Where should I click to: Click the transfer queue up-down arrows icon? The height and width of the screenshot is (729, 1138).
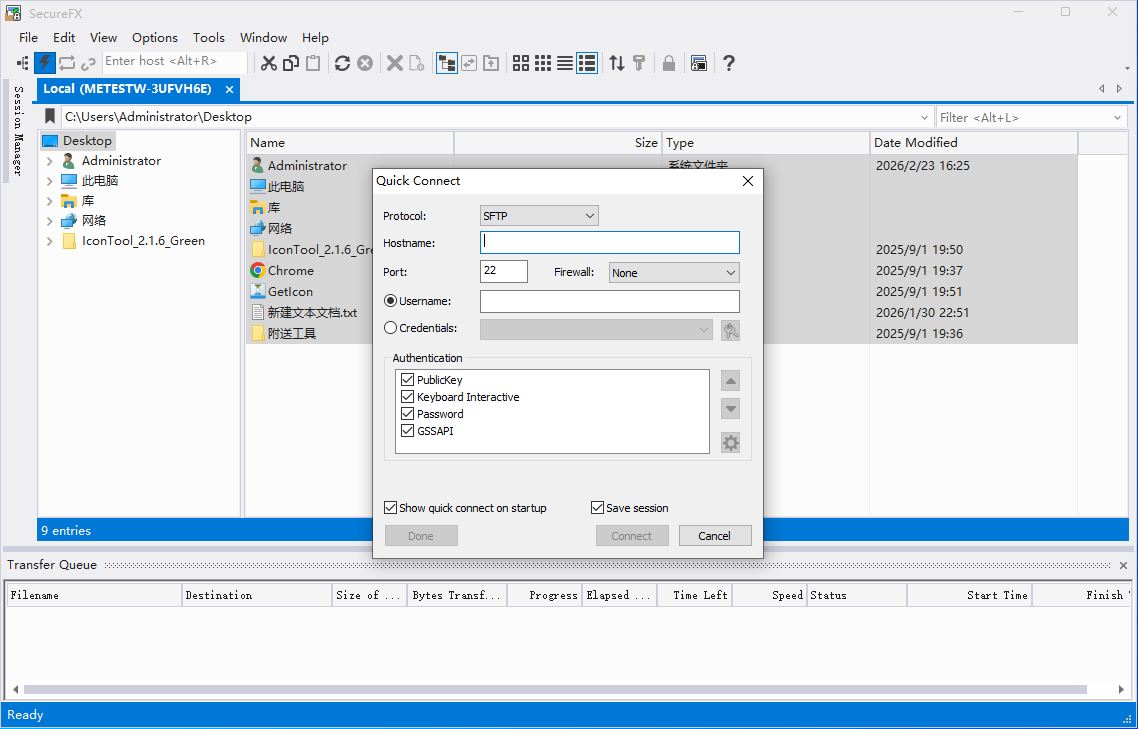tap(617, 63)
